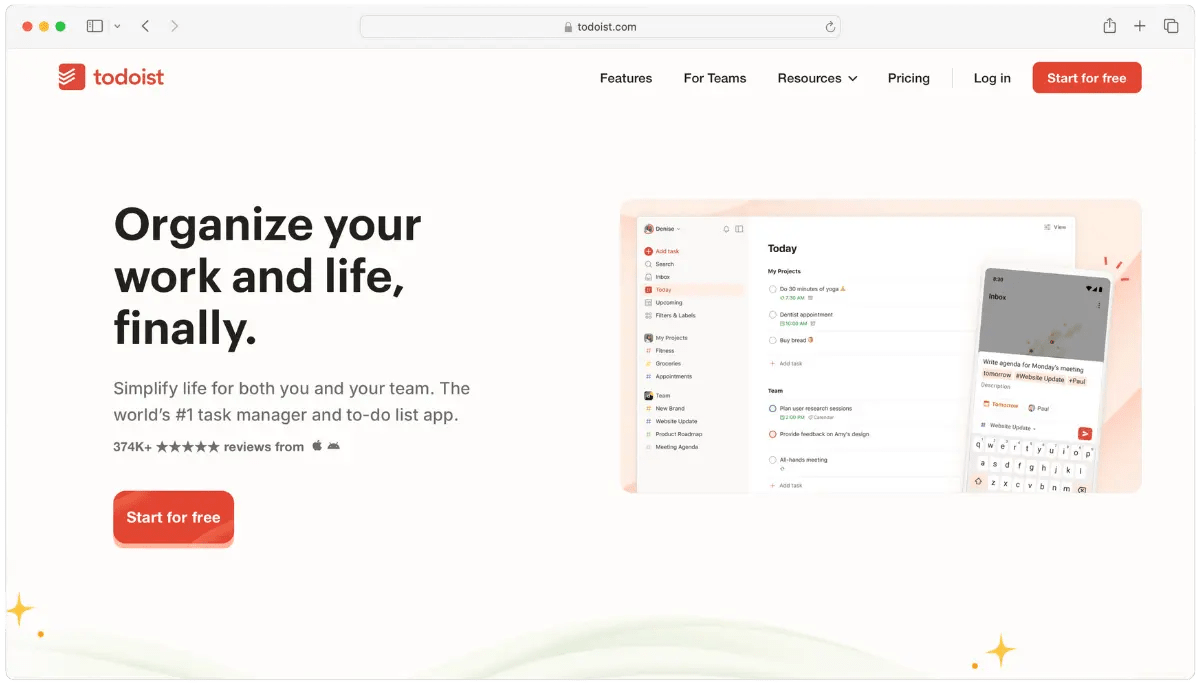
Task: Check off the 'All-hands meeting' task
Action: click(x=773, y=460)
